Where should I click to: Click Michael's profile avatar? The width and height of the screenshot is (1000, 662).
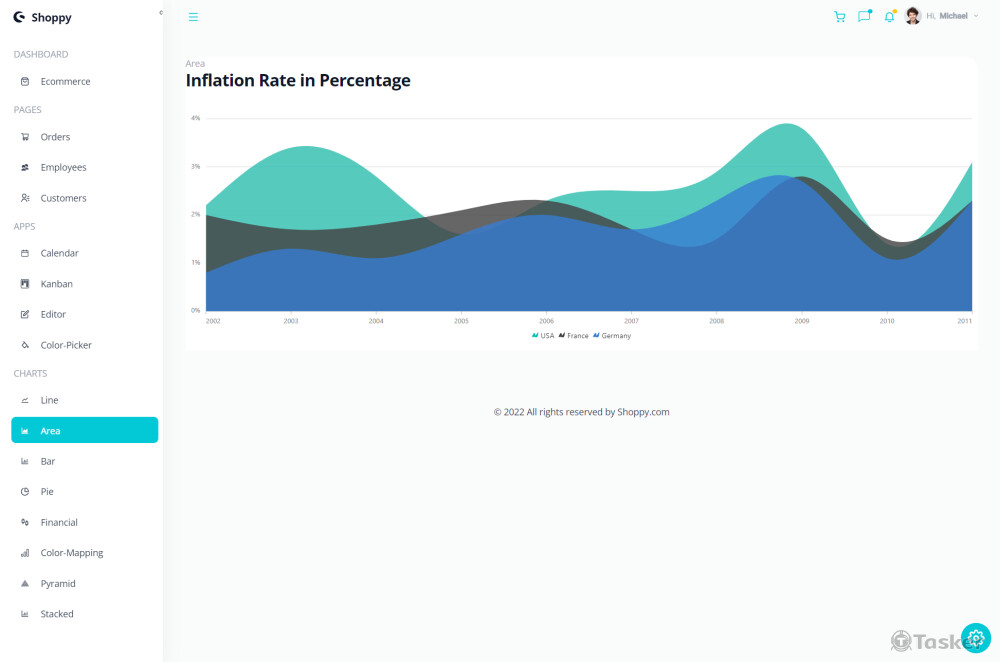coord(913,16)
